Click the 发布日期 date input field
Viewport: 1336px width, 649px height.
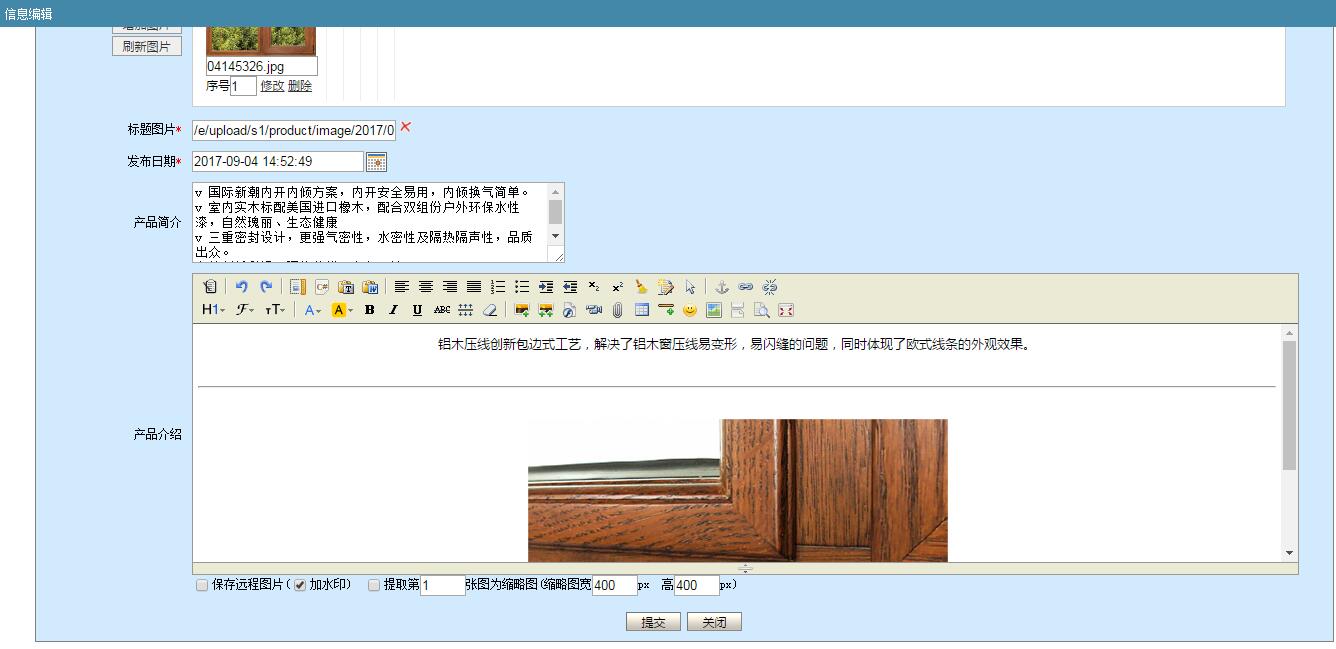click(277, 161)
